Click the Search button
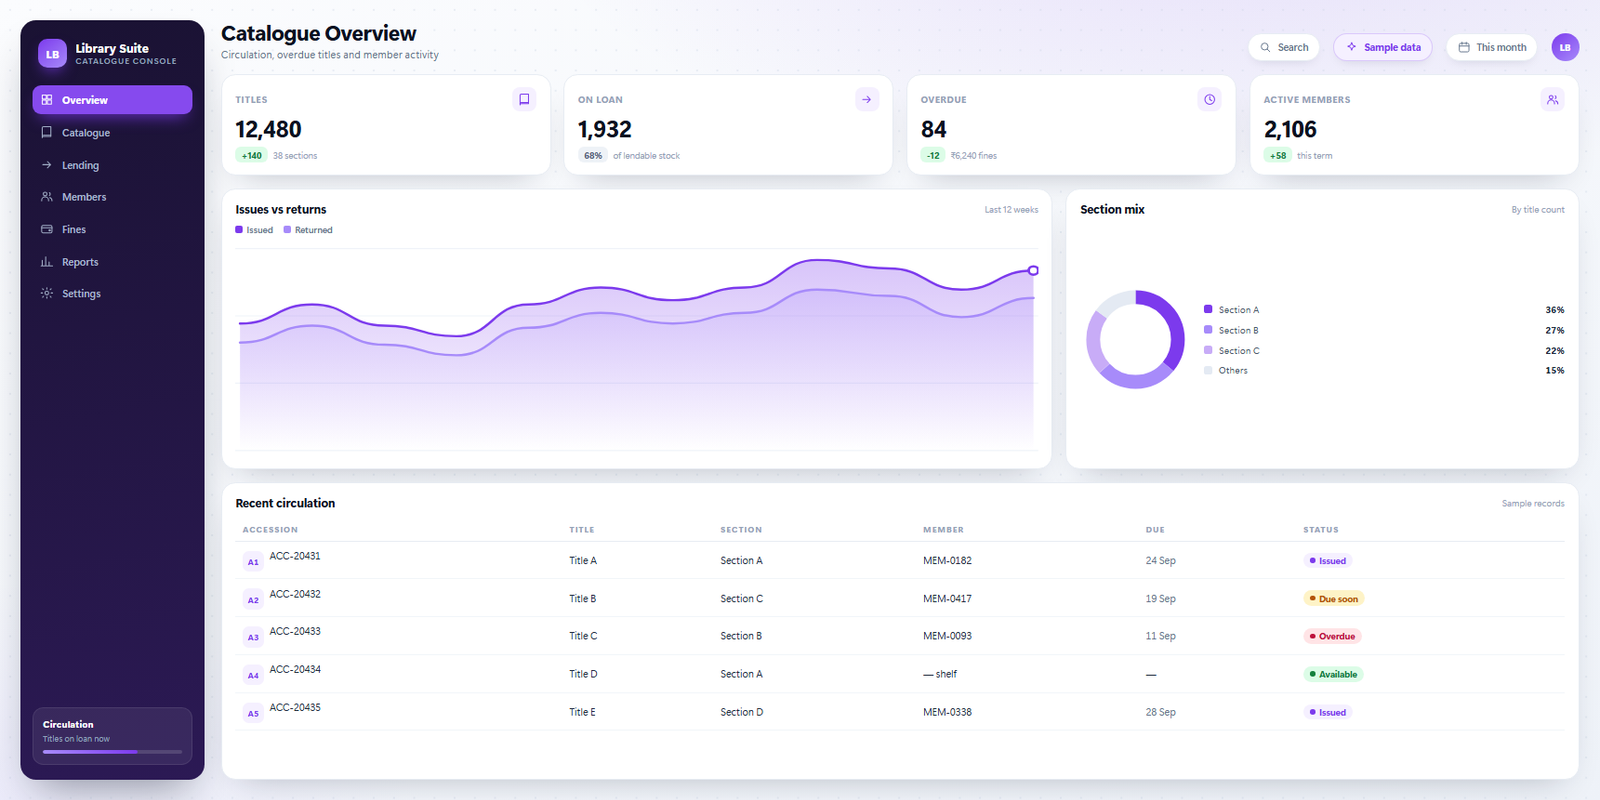Viewport: 1600px width, 800px height. (x=1284, y=47)
